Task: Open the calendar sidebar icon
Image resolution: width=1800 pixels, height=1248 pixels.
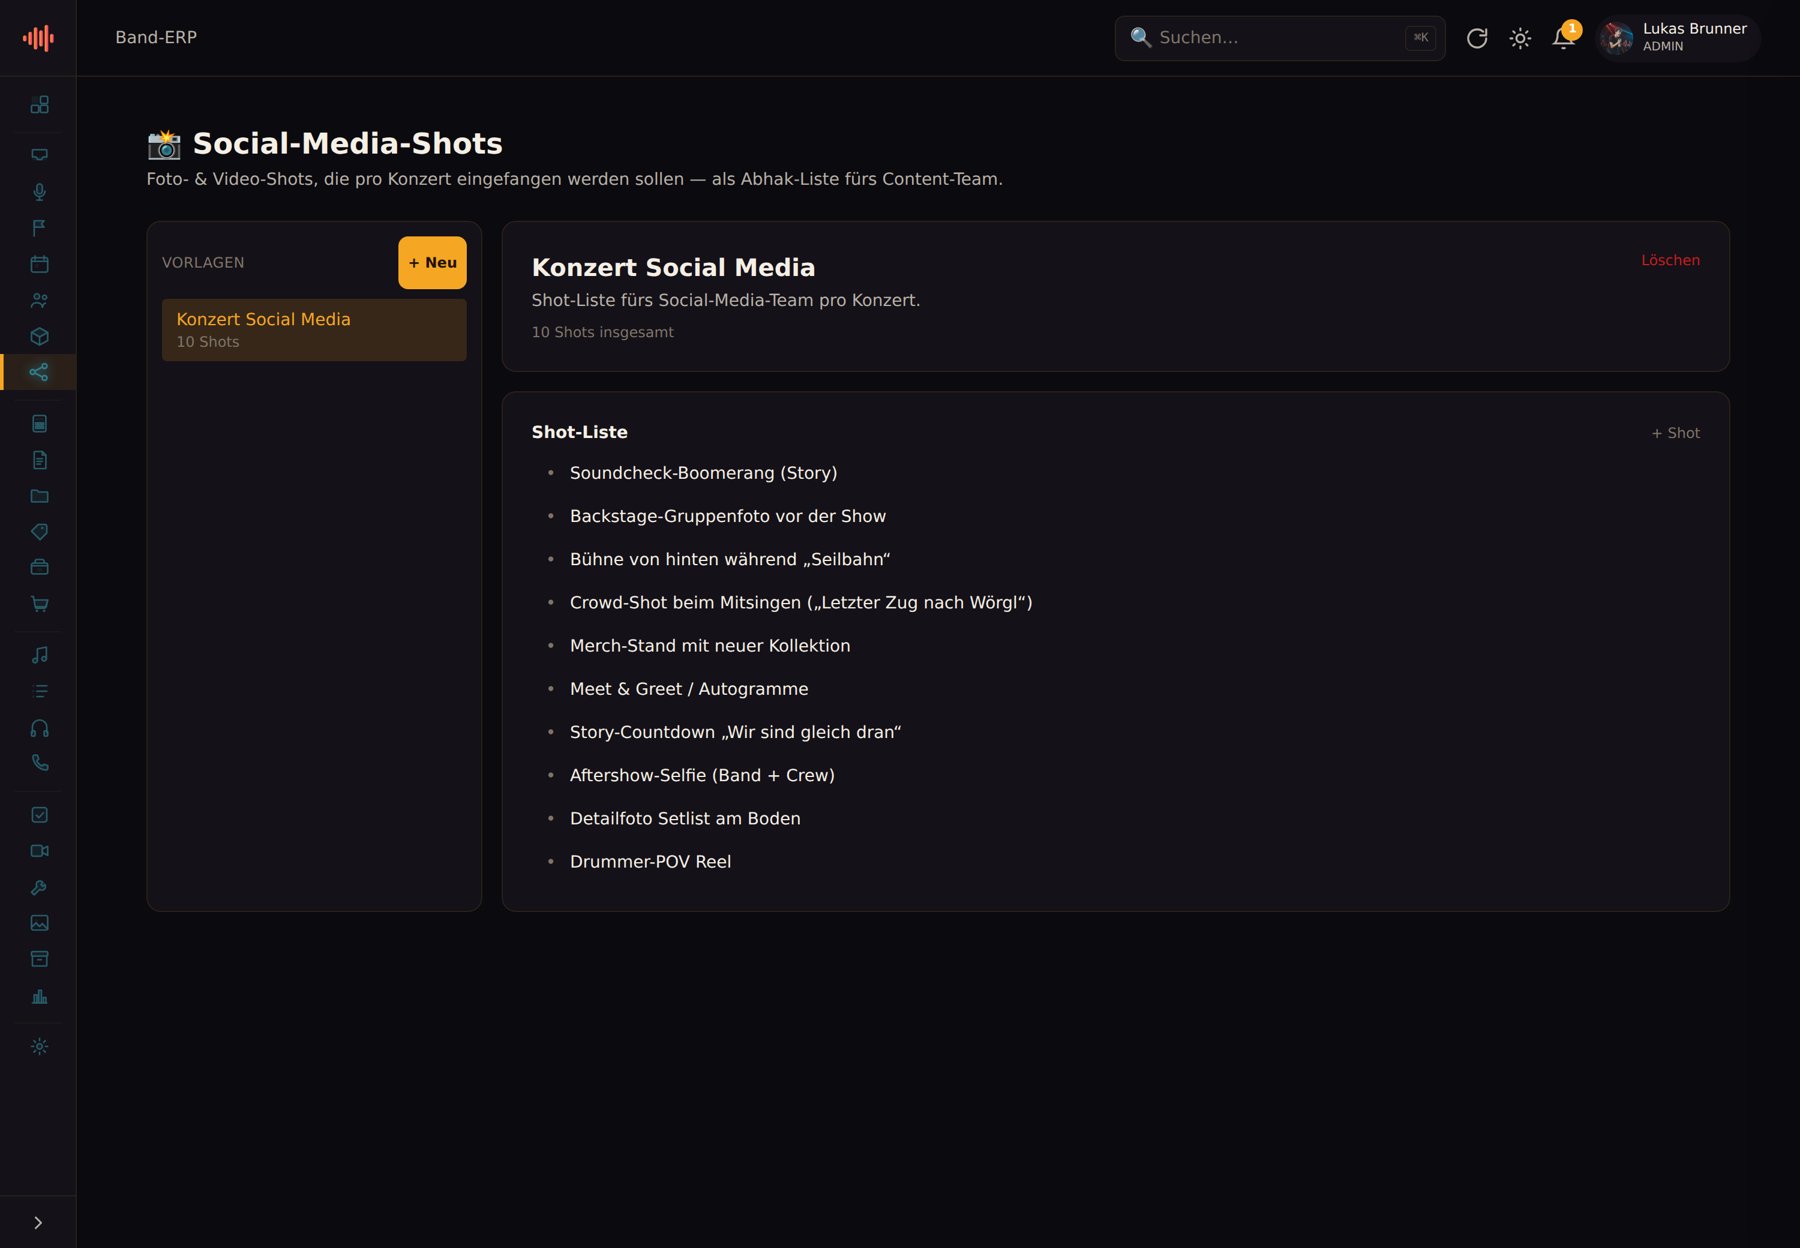Action: [x=39, y=264]
